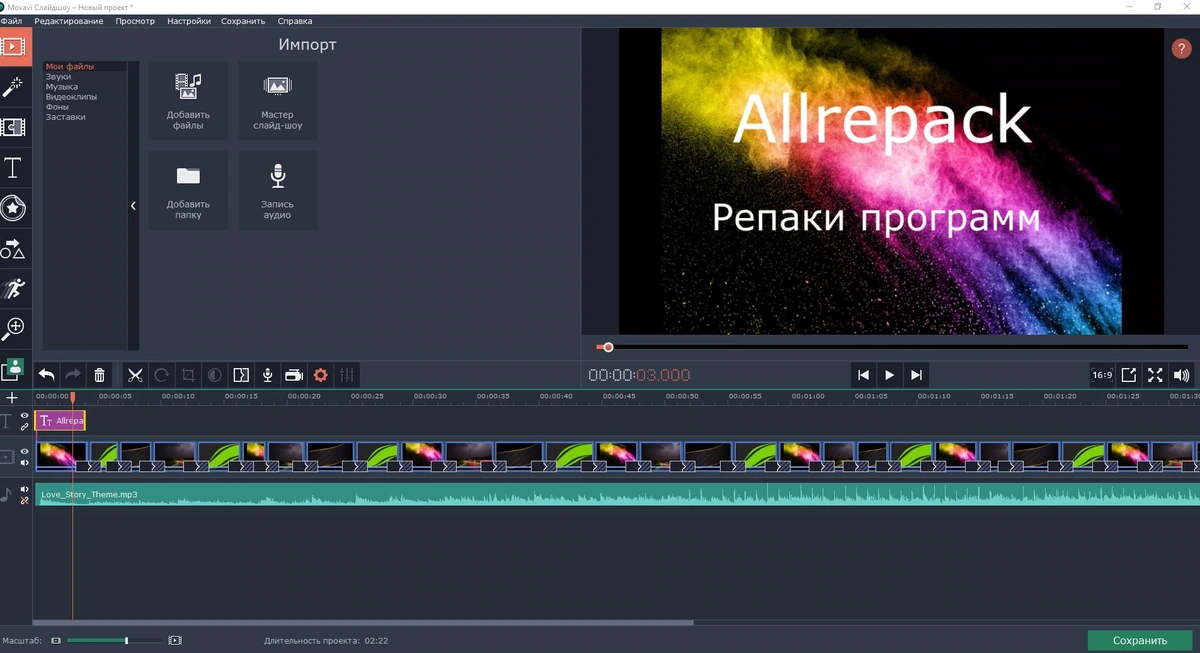Screen dimensions: 1200x653
Task: Zoom in timeline with large scale icon
Action: [x=175, y=640]
